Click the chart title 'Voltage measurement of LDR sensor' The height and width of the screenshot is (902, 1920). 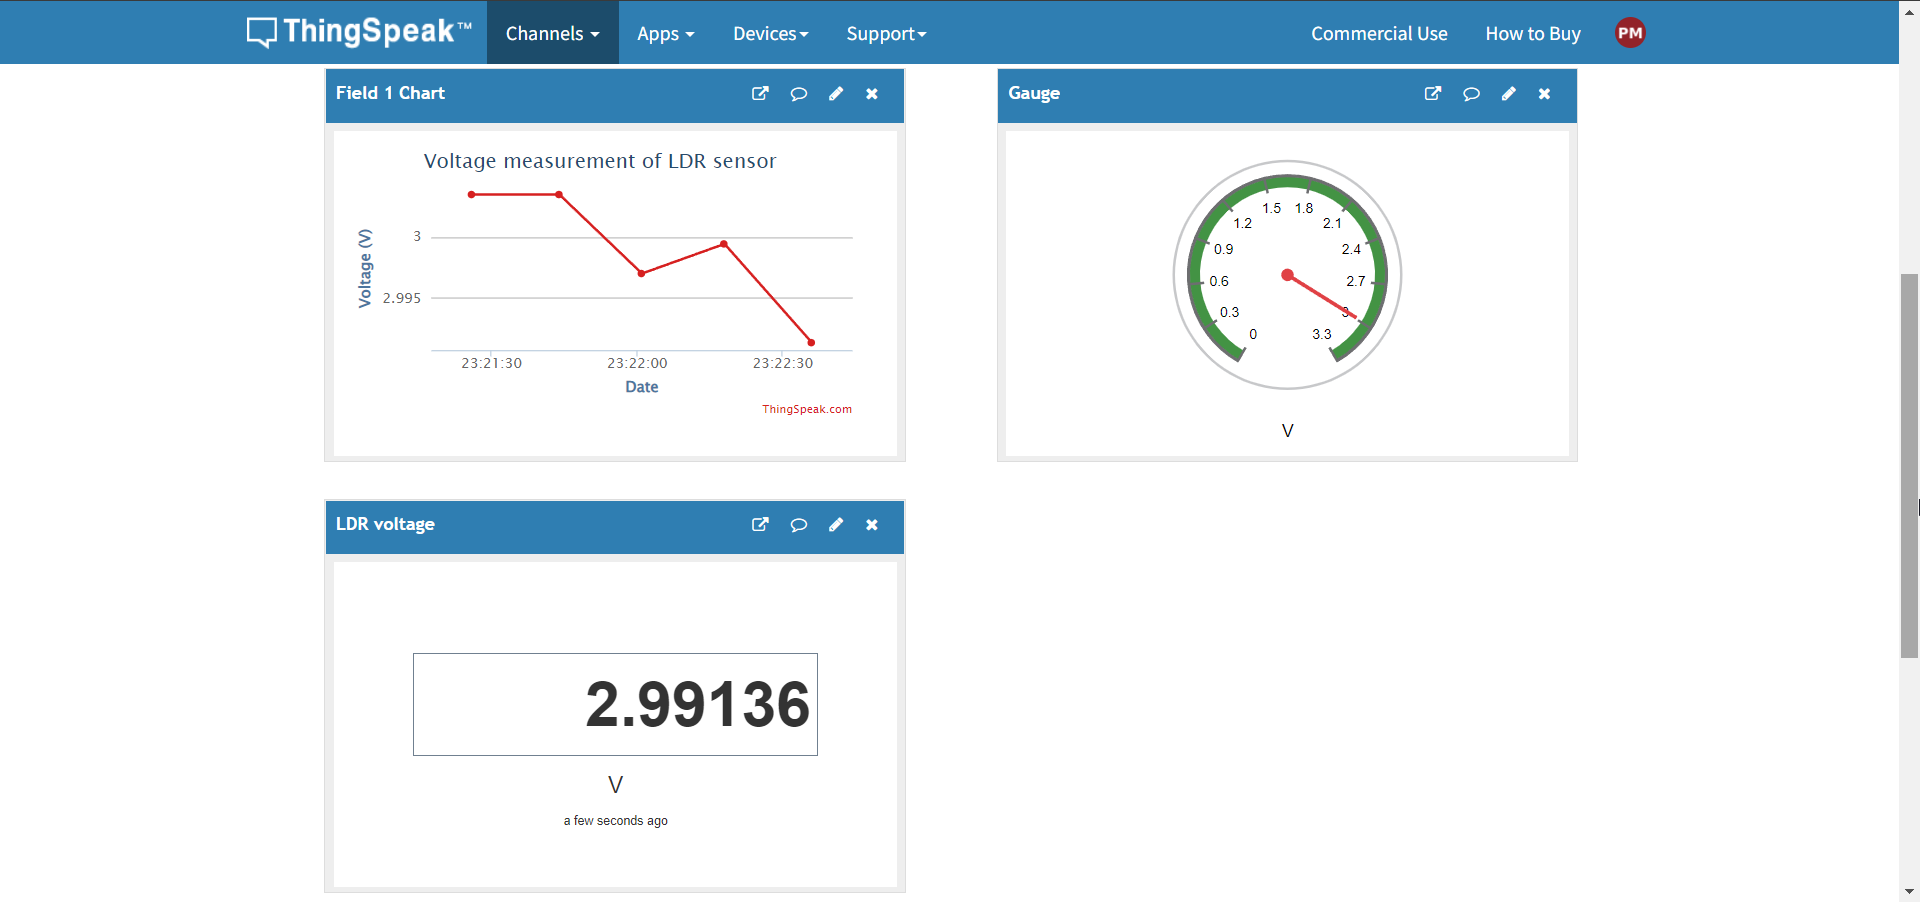(600, 161)
